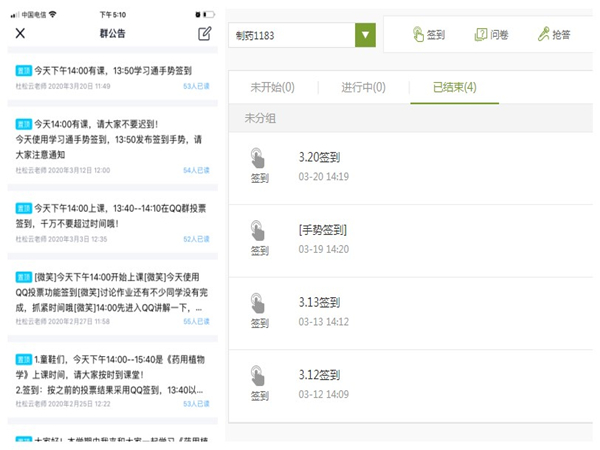
Task: Open the 3.12签到 record title
Action: [x=320, y=375]
